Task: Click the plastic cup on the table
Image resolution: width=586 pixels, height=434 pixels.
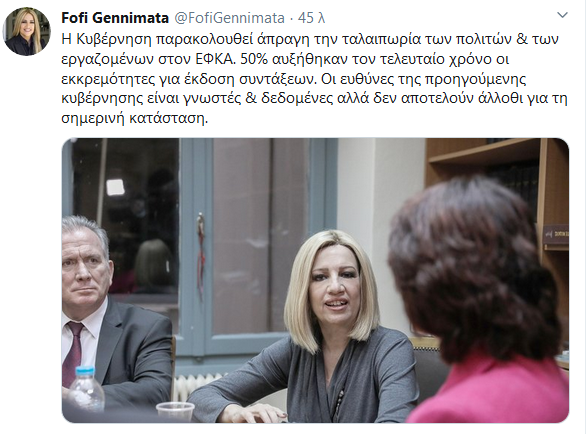Action: point(175,412)
